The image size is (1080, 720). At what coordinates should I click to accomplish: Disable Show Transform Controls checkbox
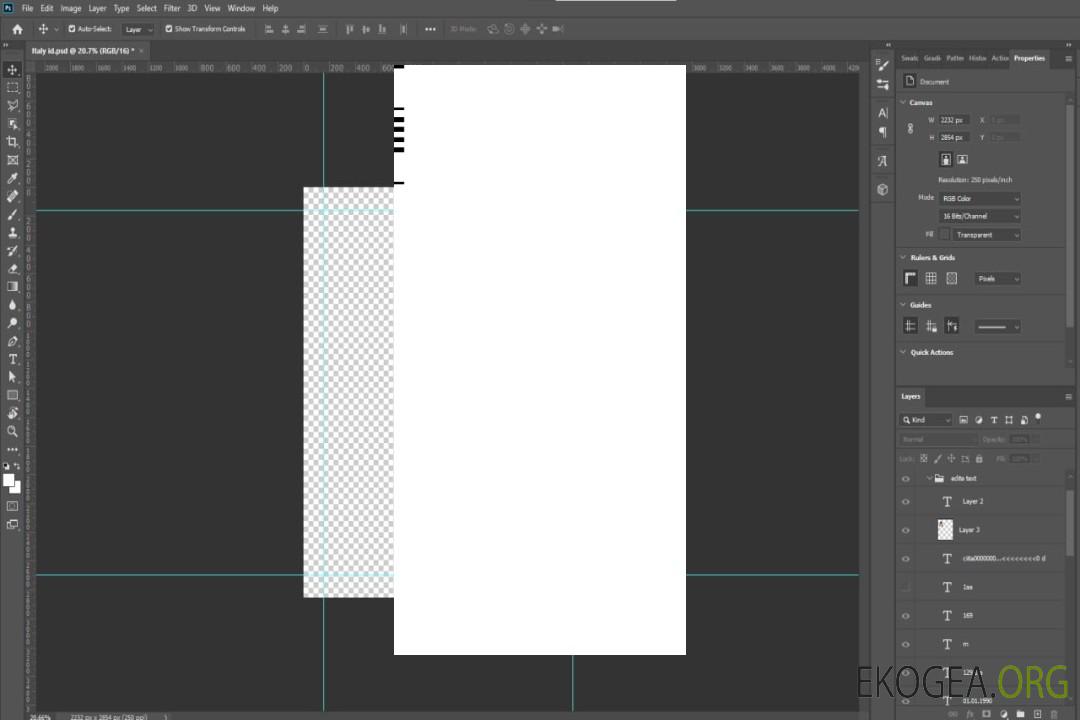(168, 29)
